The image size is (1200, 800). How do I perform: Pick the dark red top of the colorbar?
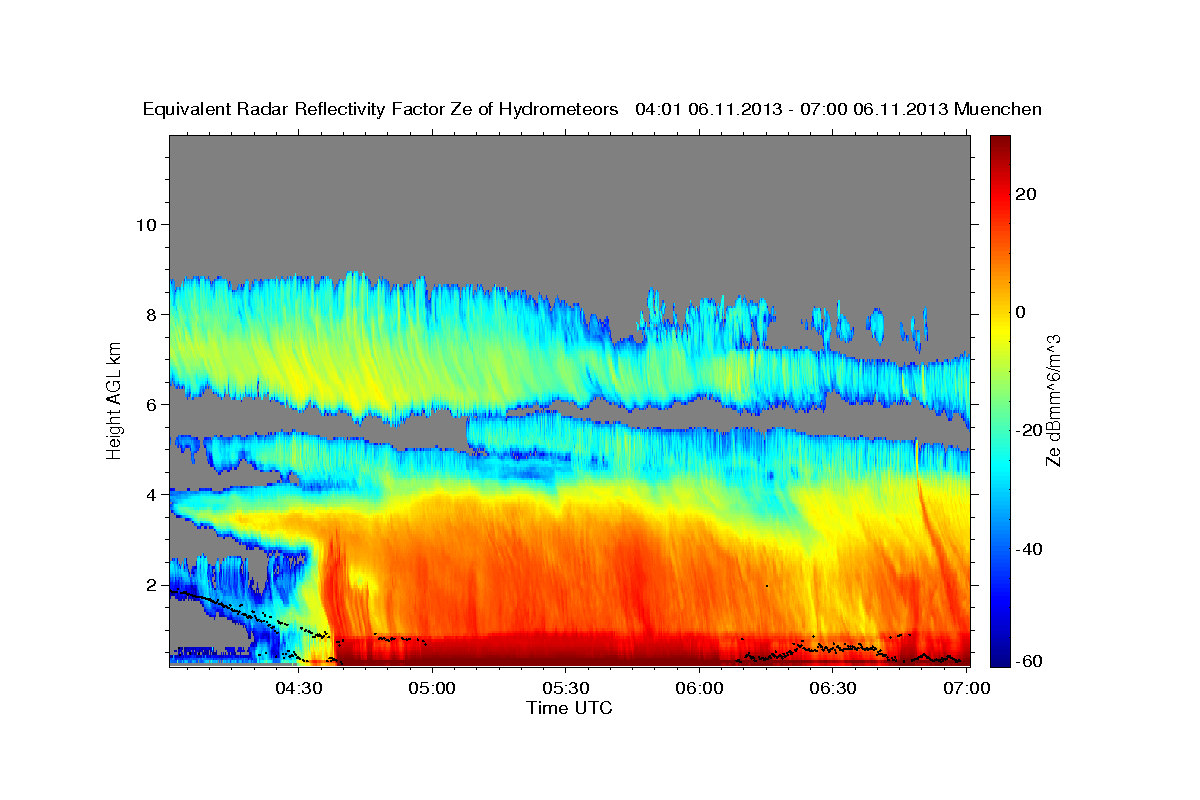tap(999, 142)
